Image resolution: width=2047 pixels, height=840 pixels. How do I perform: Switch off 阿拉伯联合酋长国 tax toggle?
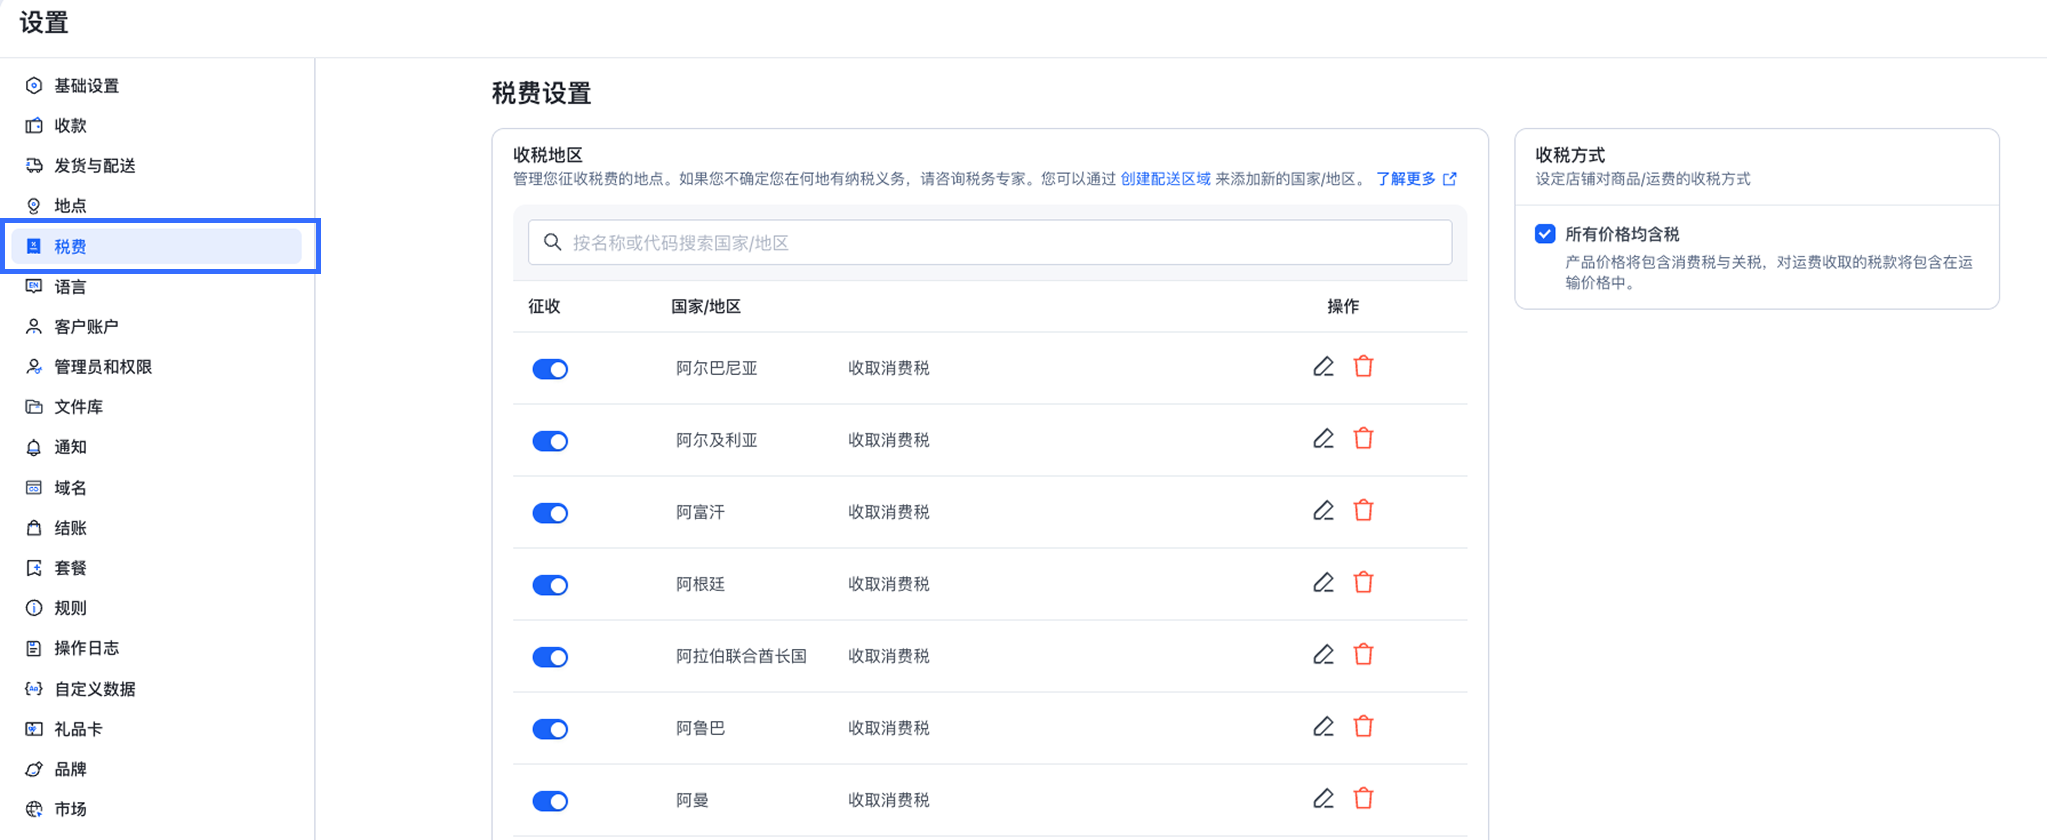[x=550, y=657]
